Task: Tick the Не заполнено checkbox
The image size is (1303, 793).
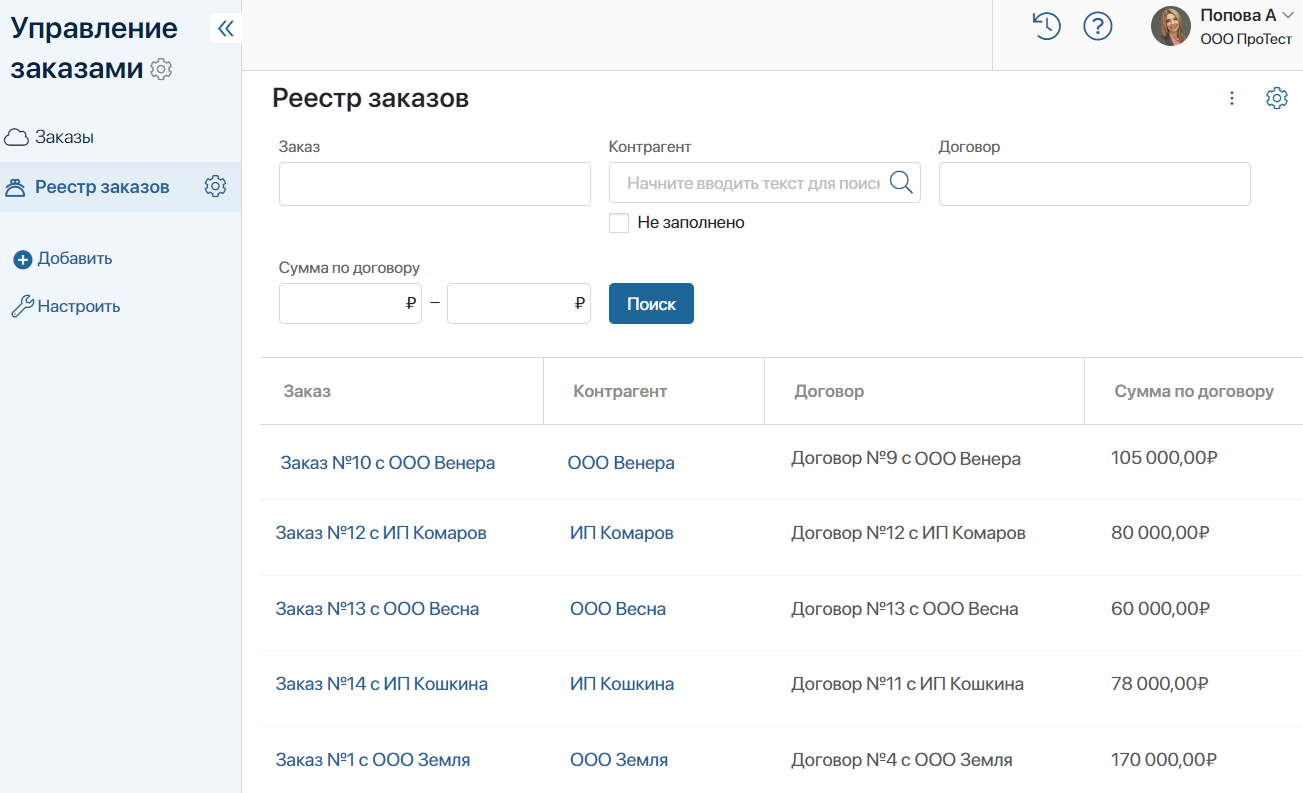Action: (619, 222)
